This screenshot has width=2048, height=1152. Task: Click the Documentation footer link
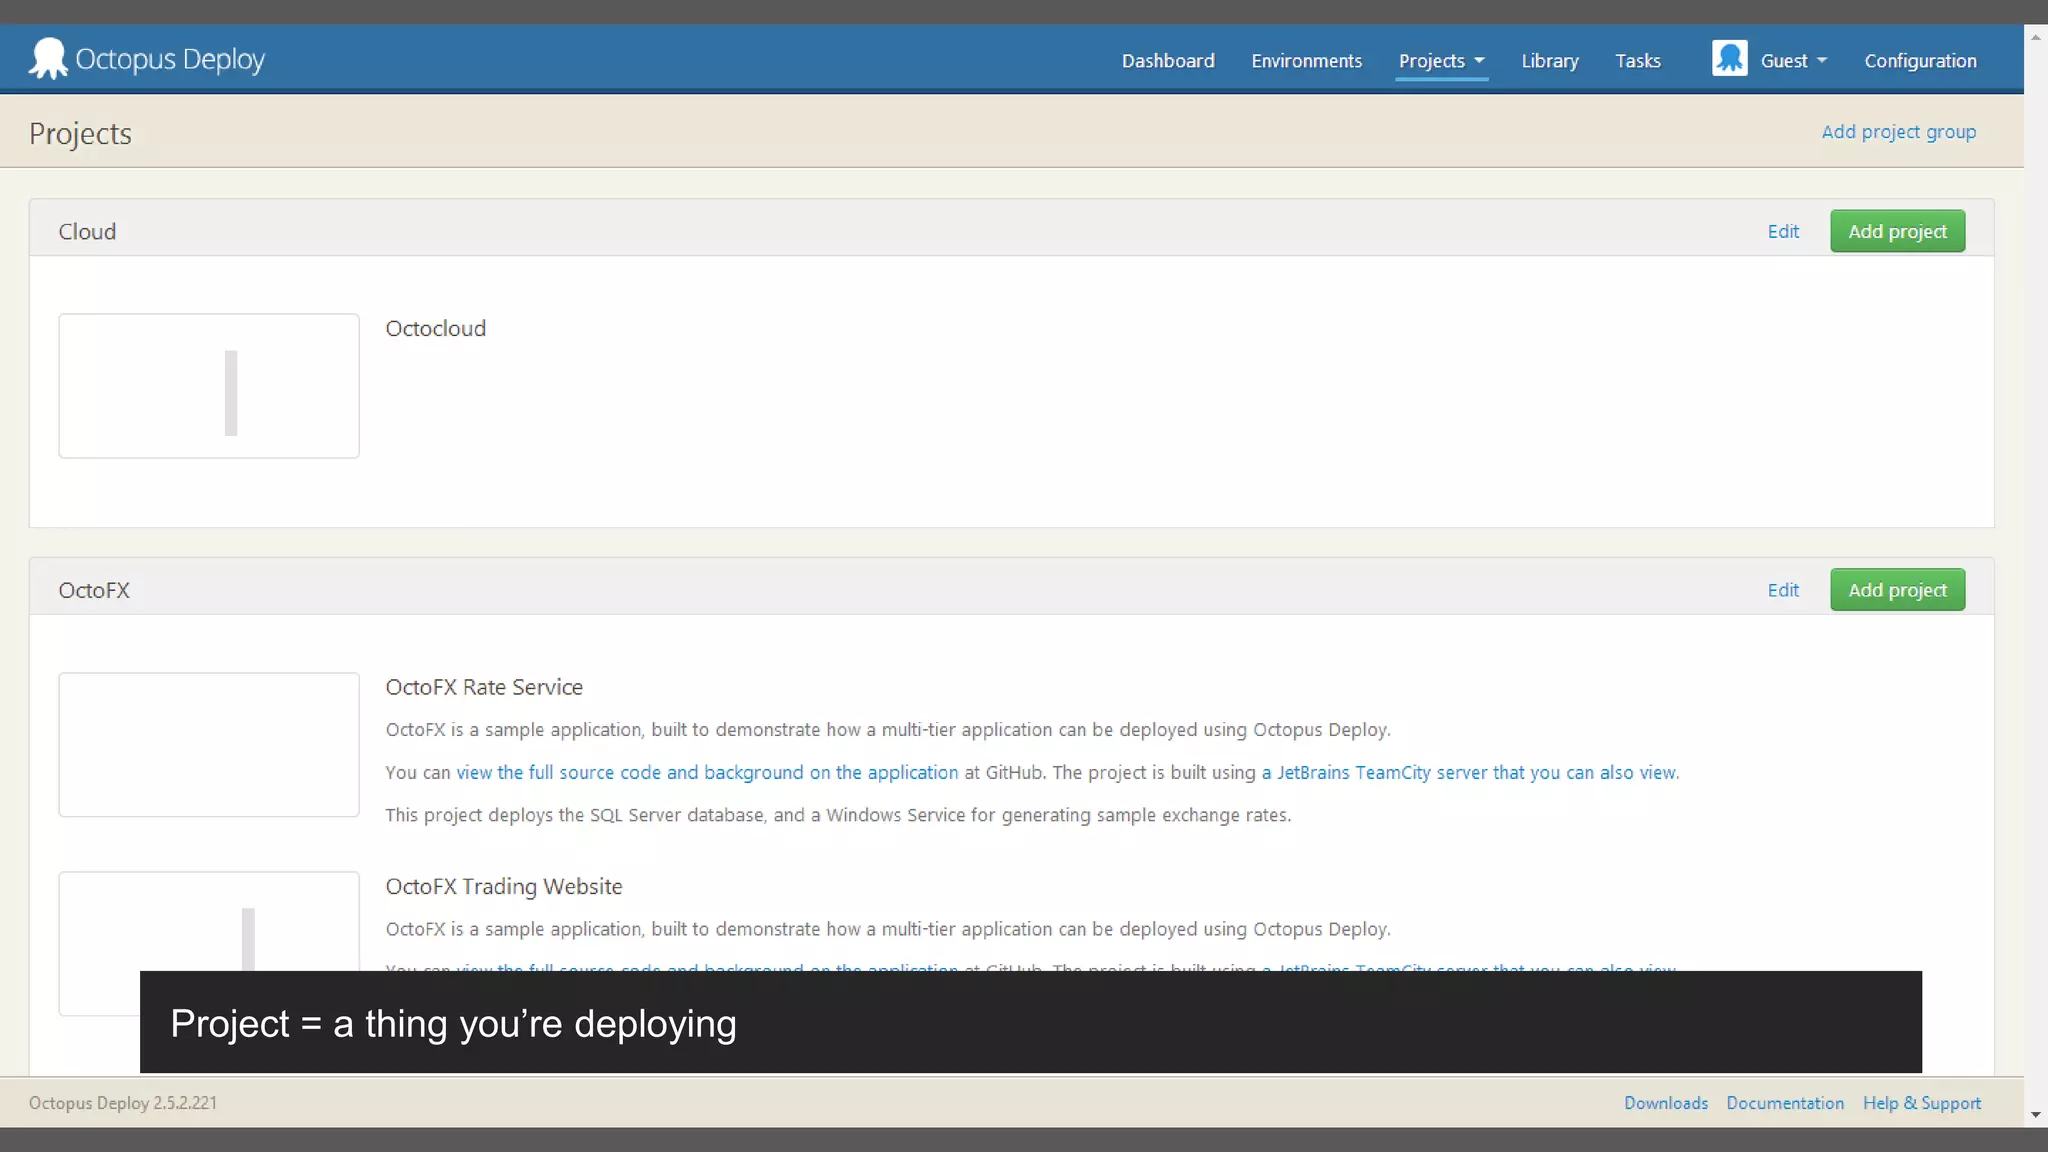pos(1784,1103)
